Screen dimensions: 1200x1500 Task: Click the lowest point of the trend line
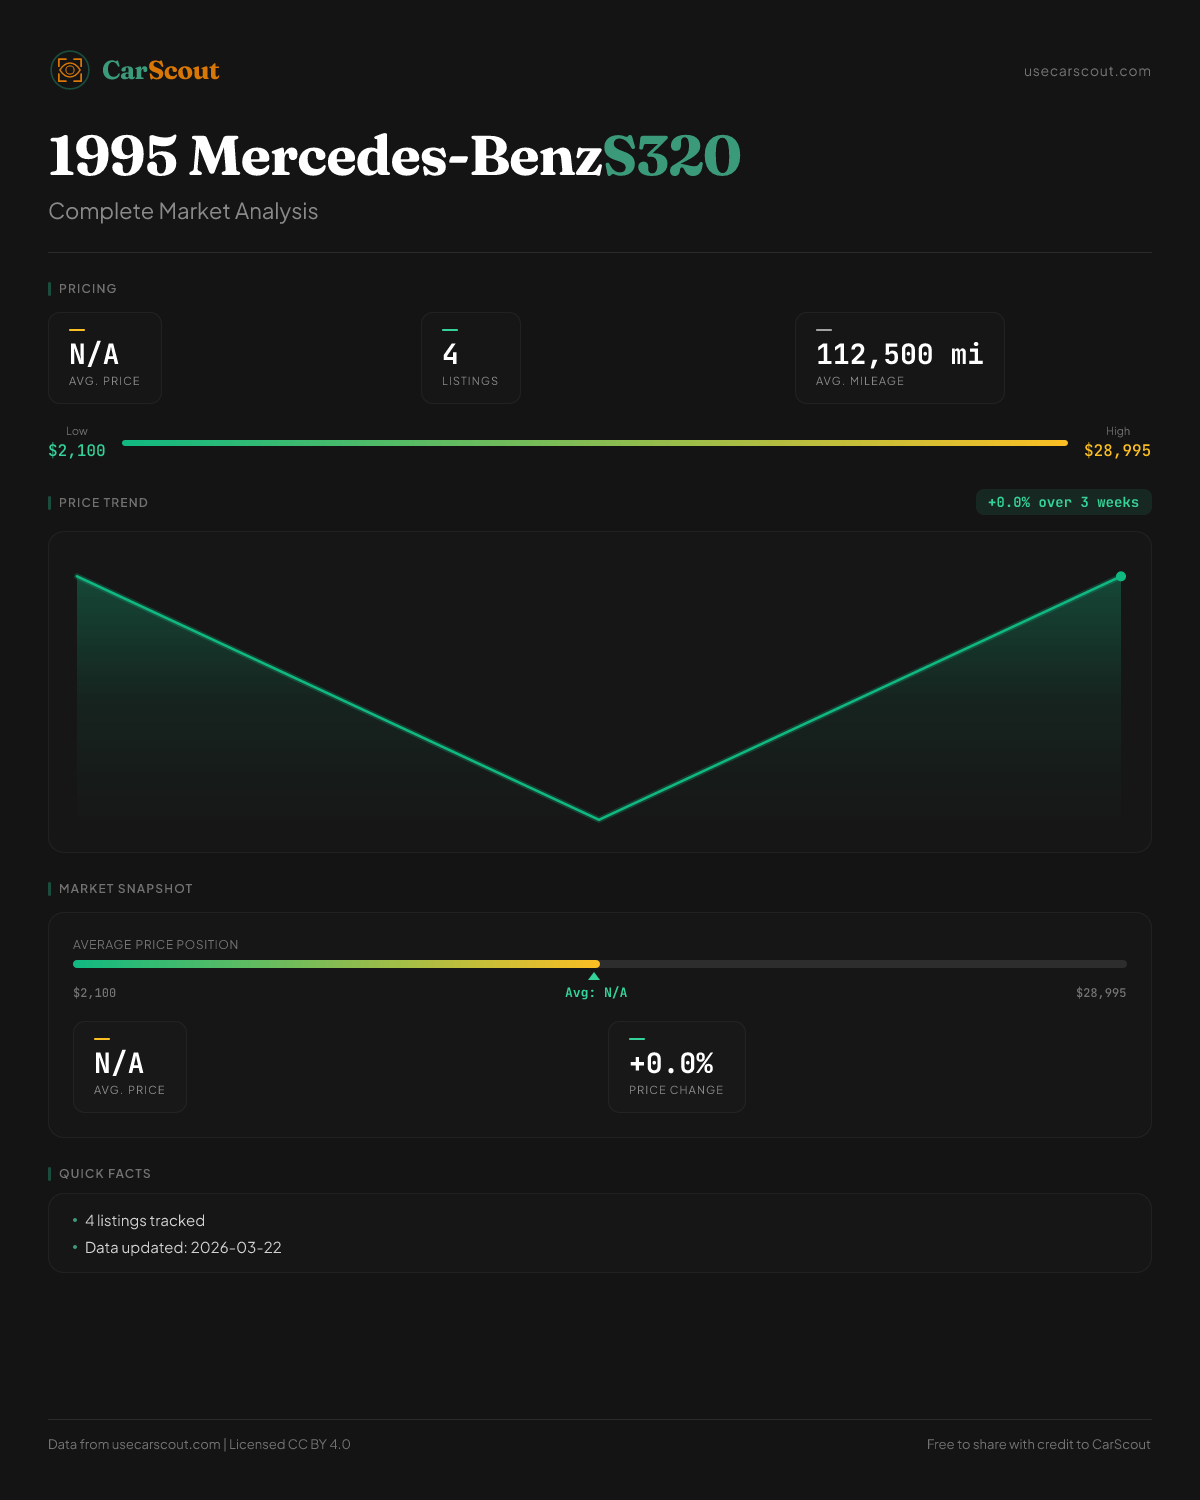(599, 819)
